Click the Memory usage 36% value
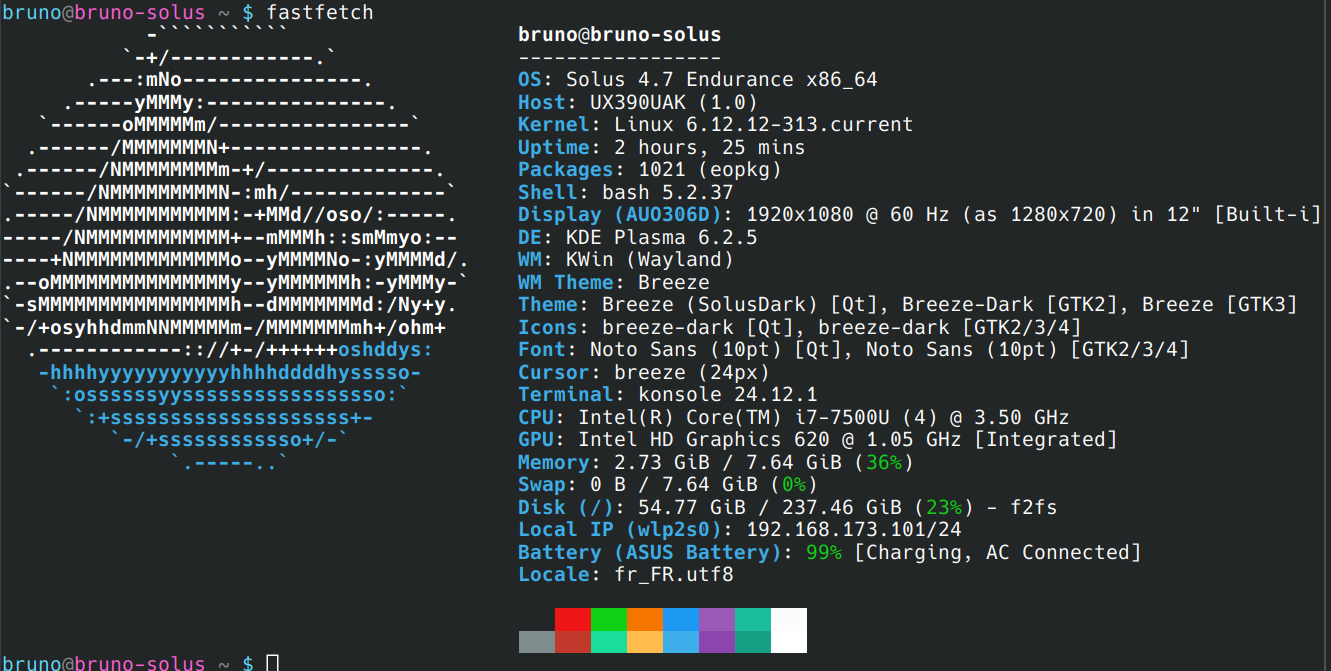Viewport: 1331px width, 671px height. pyautogui.click(x=884, y=463)
